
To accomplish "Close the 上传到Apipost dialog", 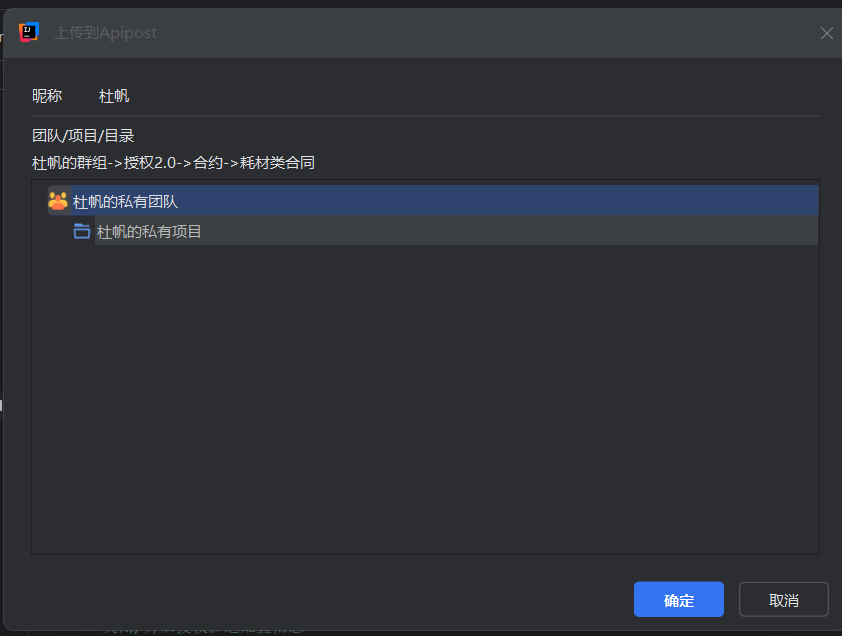I will tap(827, 33).
